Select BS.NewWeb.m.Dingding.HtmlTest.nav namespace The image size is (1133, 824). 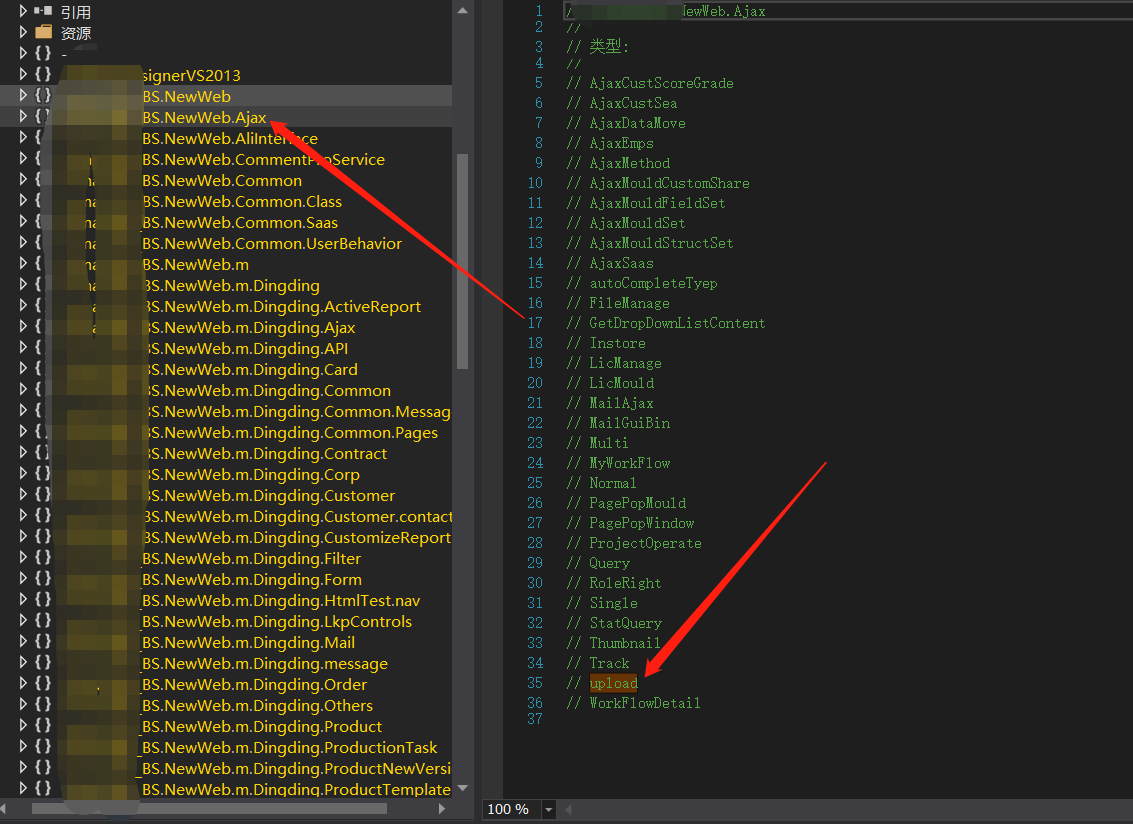coord(281,600)
